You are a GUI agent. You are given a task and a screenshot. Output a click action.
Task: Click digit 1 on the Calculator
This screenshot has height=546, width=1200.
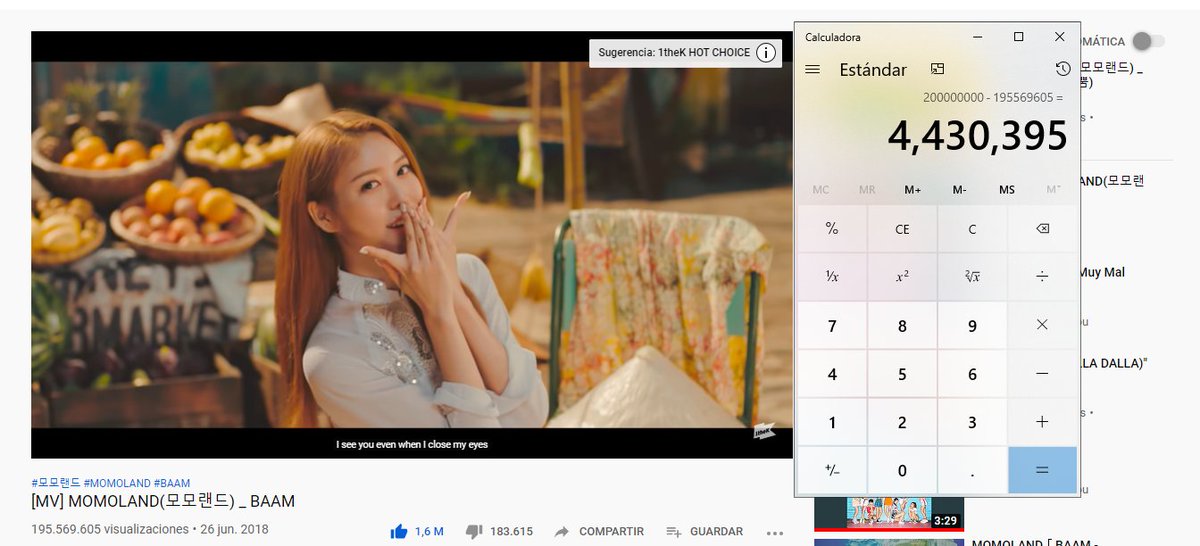pyautogui.click(x=832, y=422)
